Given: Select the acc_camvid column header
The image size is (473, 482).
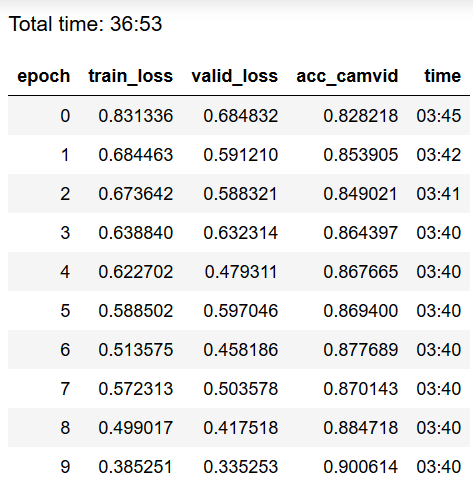Looking at the screenshot, I should pyautogui.click(x=347, y=76).
